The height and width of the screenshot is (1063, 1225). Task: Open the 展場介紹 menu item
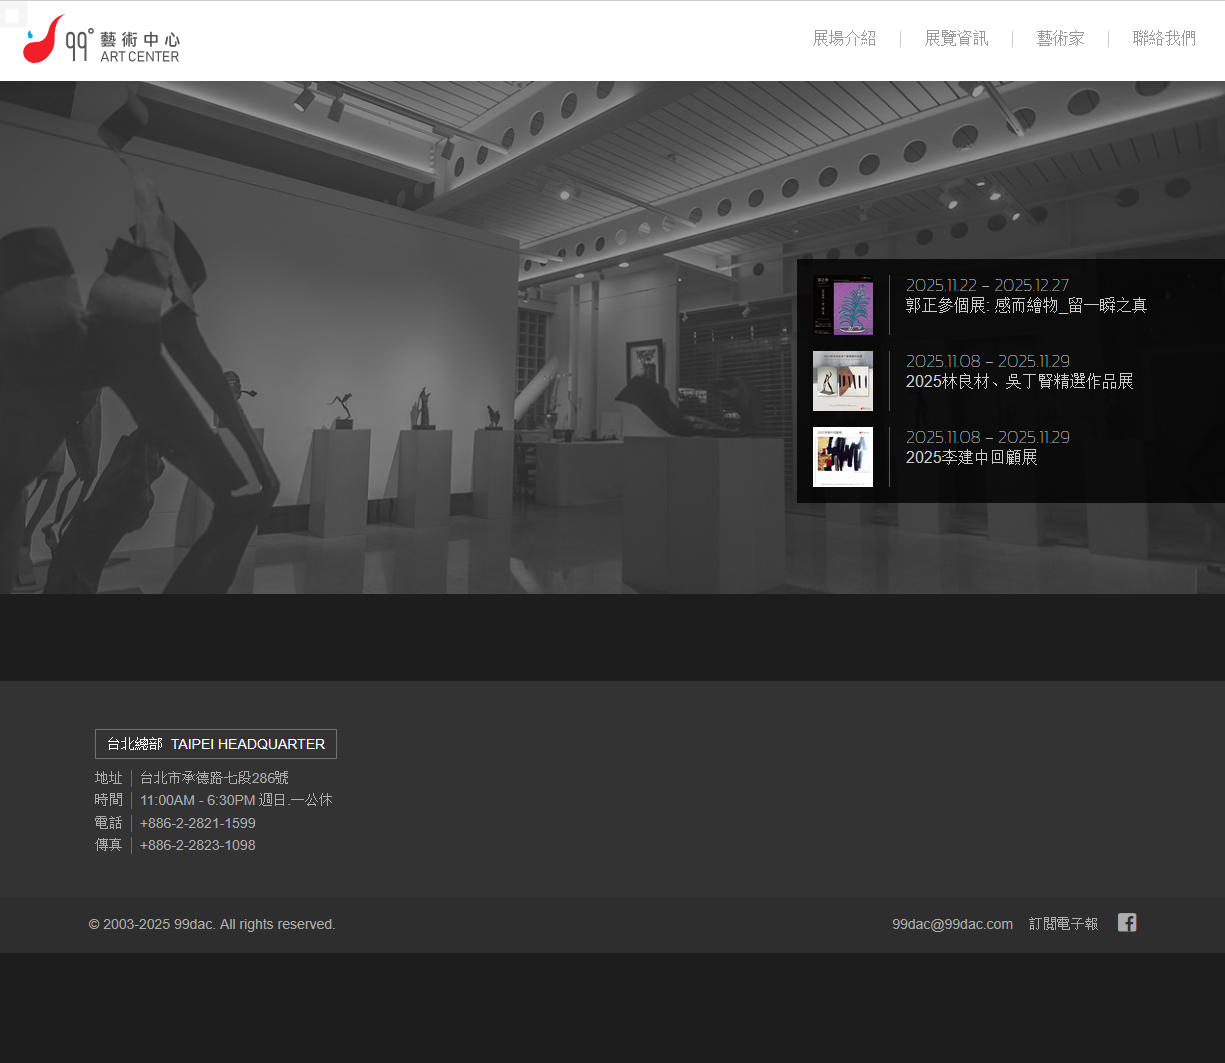pyautogui.click(x=844, y=39)
